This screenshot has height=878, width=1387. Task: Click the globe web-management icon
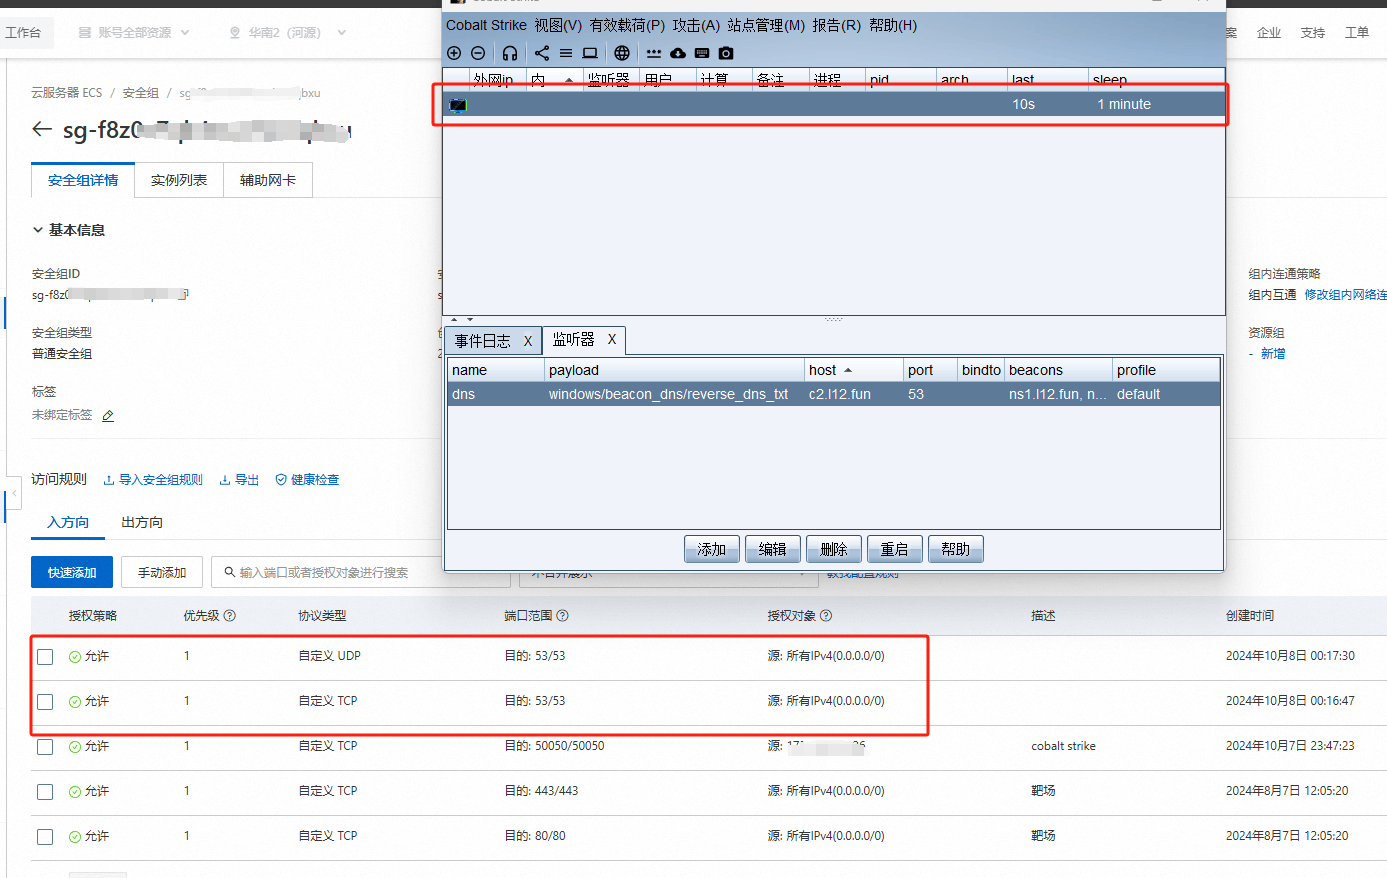(622, 53)
